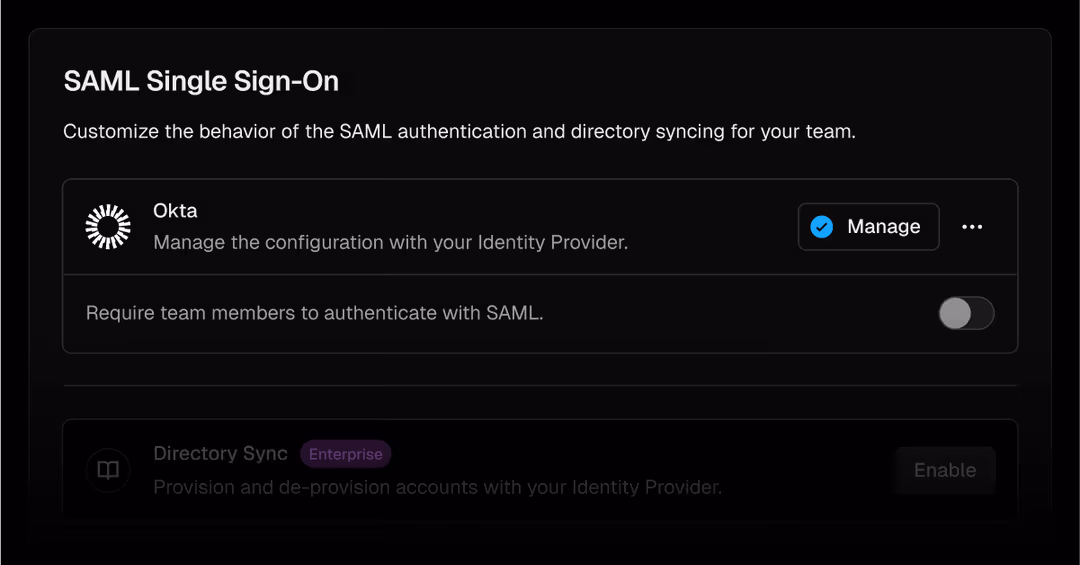
Task: Select the Okta provider name
Action: (x=175, y=211)
